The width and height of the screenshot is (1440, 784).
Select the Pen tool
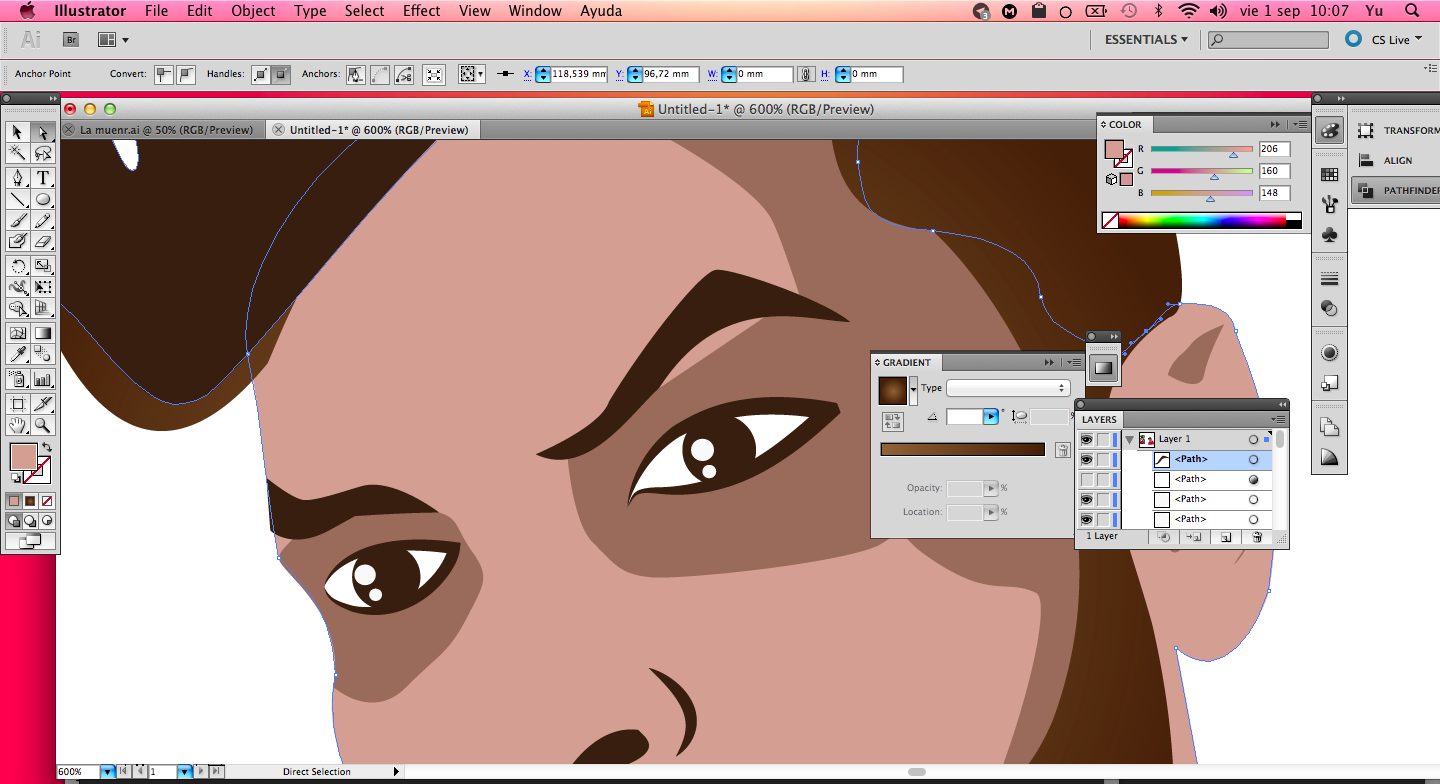[17, 178]
